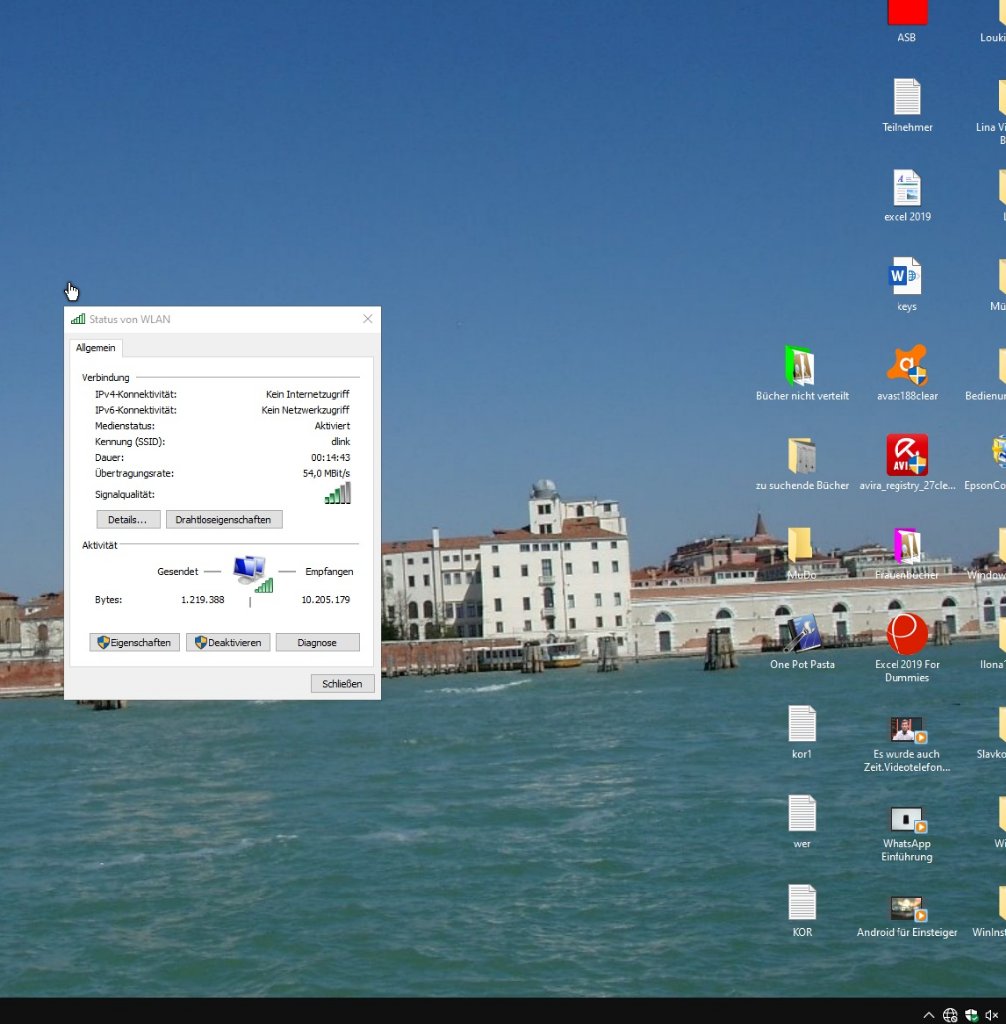Select the WhatsApp Einführung video icon
The height and width of the screenshot is (1024, 1006).
tap(907, 821)
